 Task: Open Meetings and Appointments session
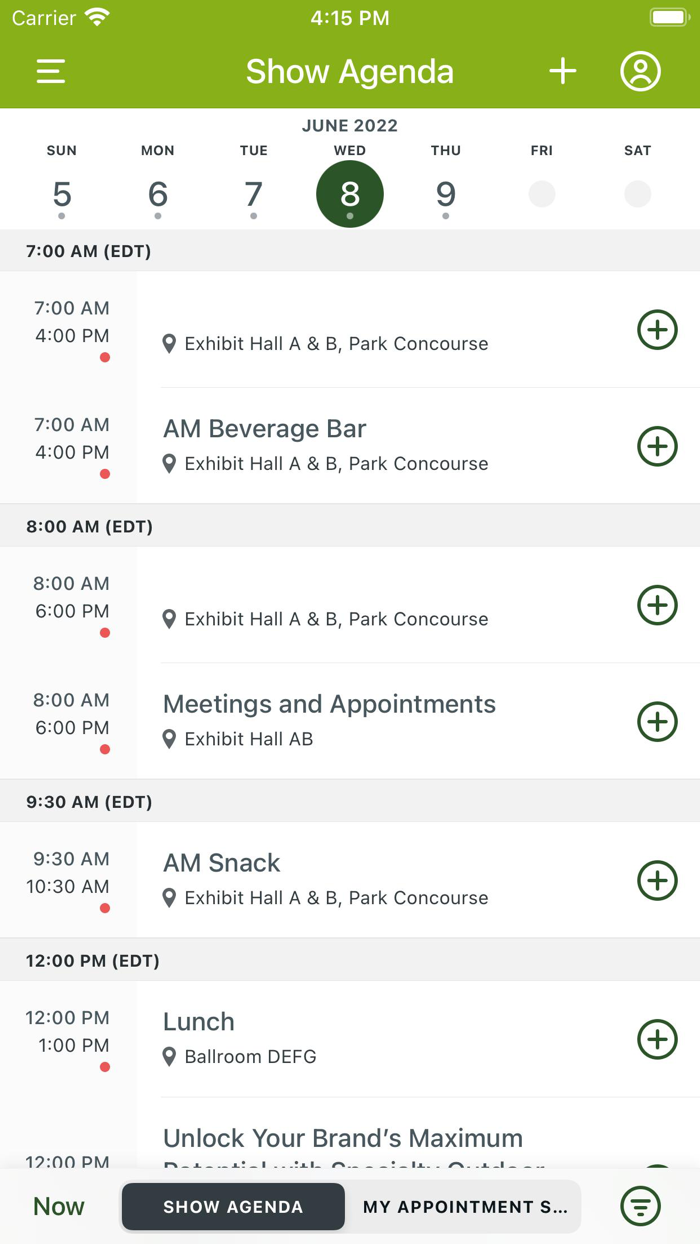click(329, 704)
